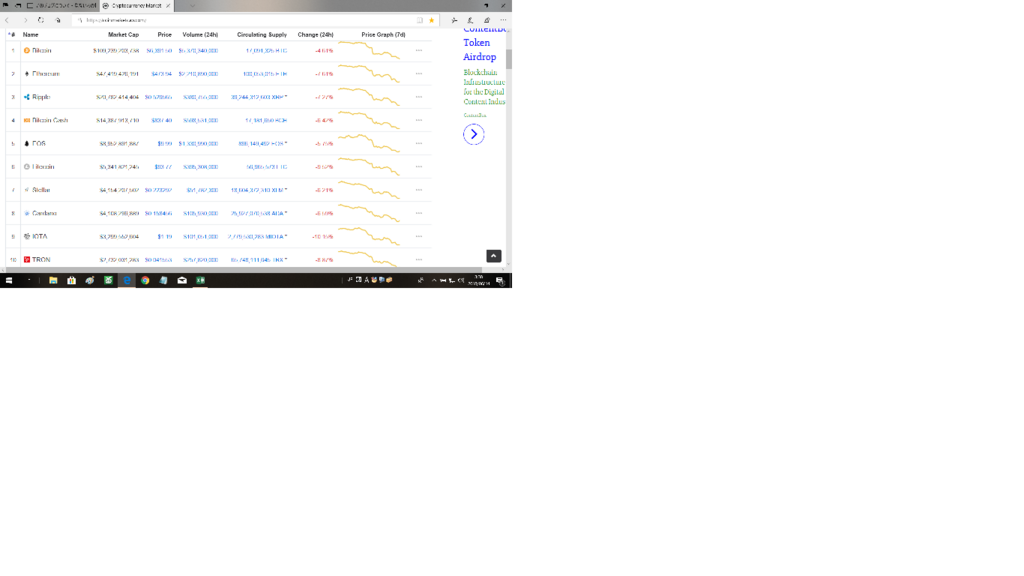Click the Bitcoin coin logo icon

[x=27, y=50]
